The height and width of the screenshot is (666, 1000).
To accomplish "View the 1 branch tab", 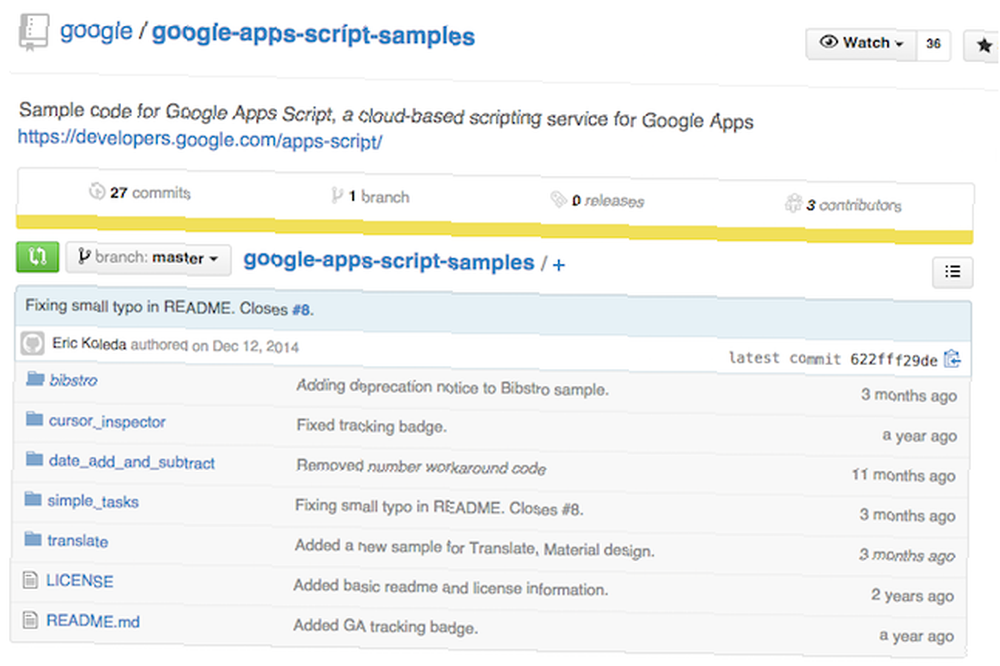I will click(371, 196).
